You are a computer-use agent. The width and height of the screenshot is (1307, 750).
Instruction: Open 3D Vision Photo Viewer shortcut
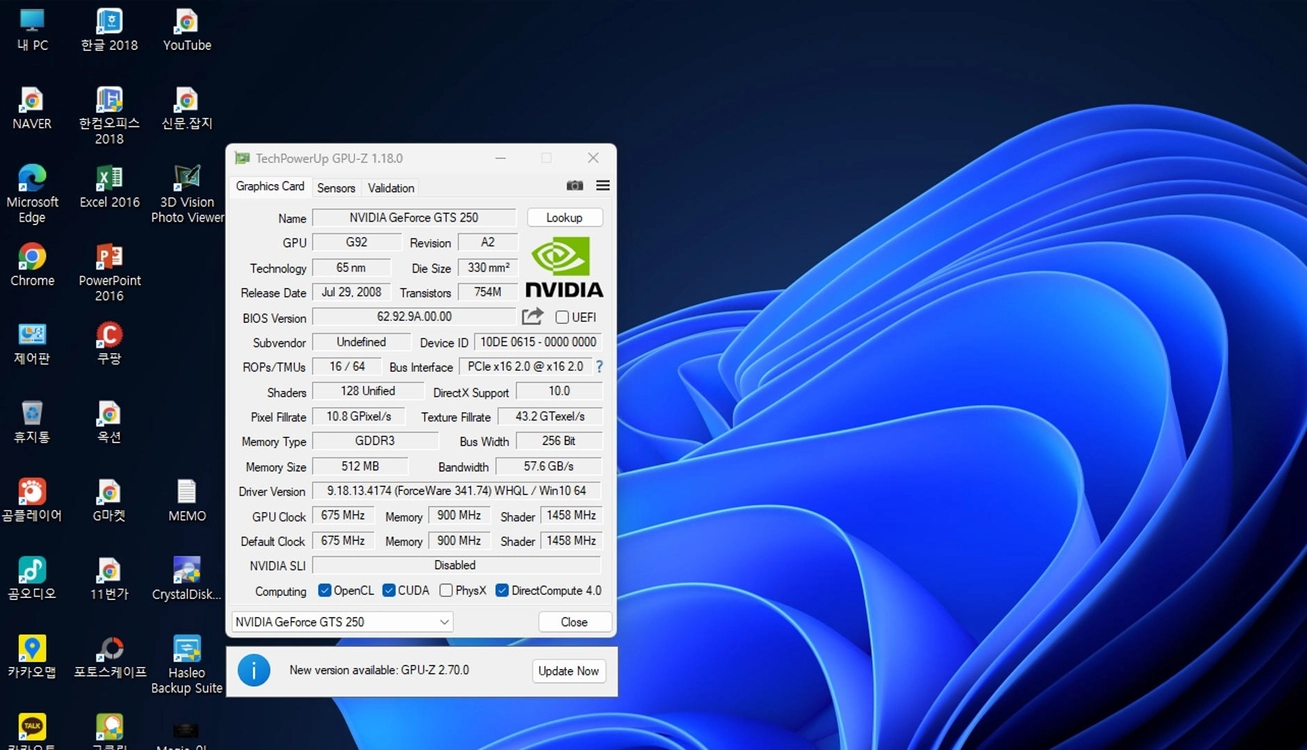point(187,194)
